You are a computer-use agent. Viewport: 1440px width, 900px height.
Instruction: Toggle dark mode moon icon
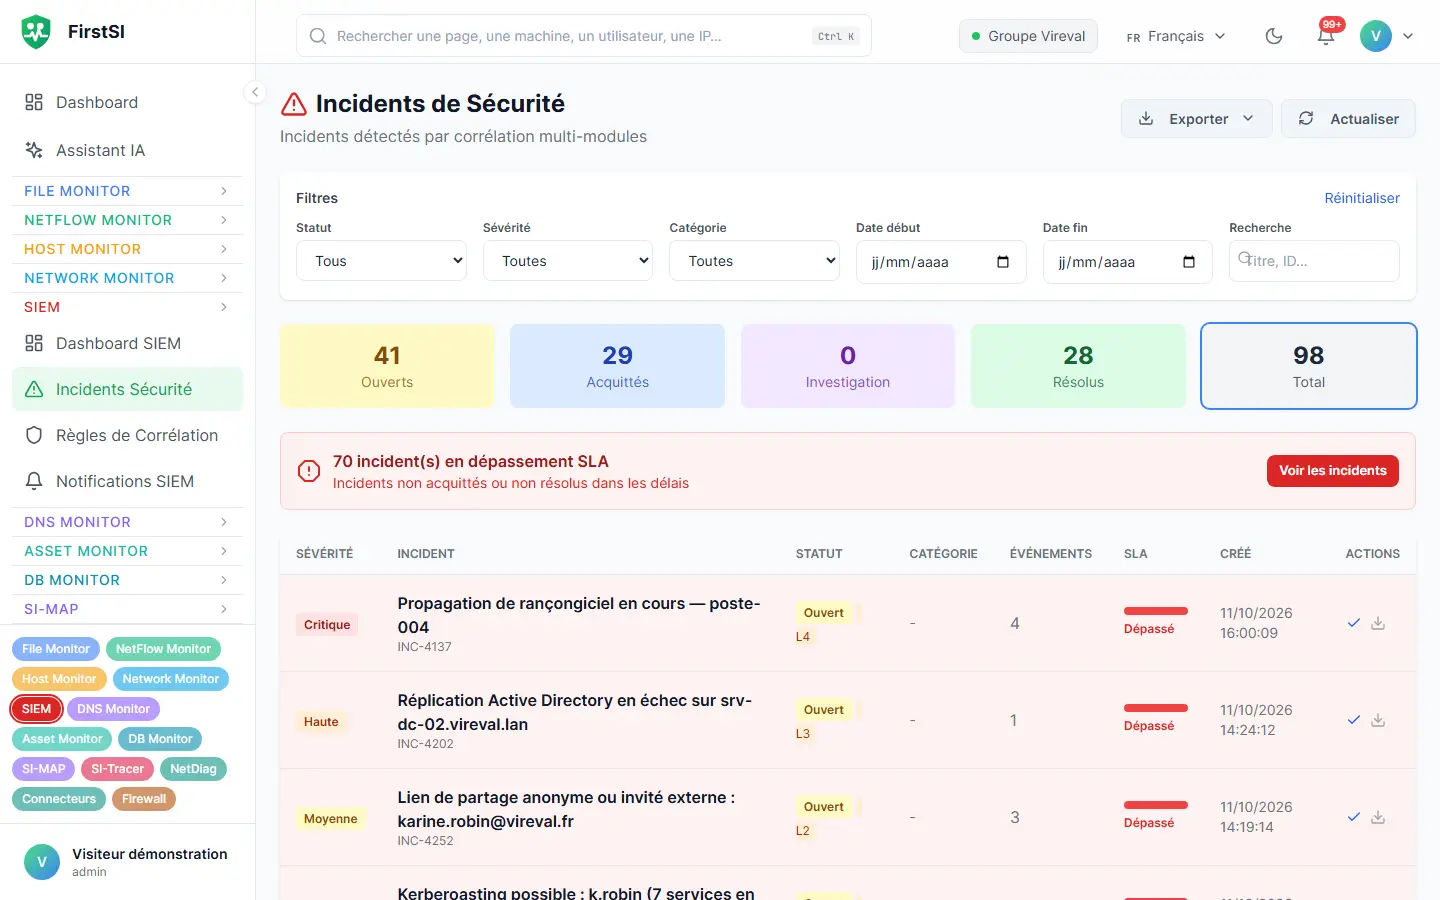1274,36
